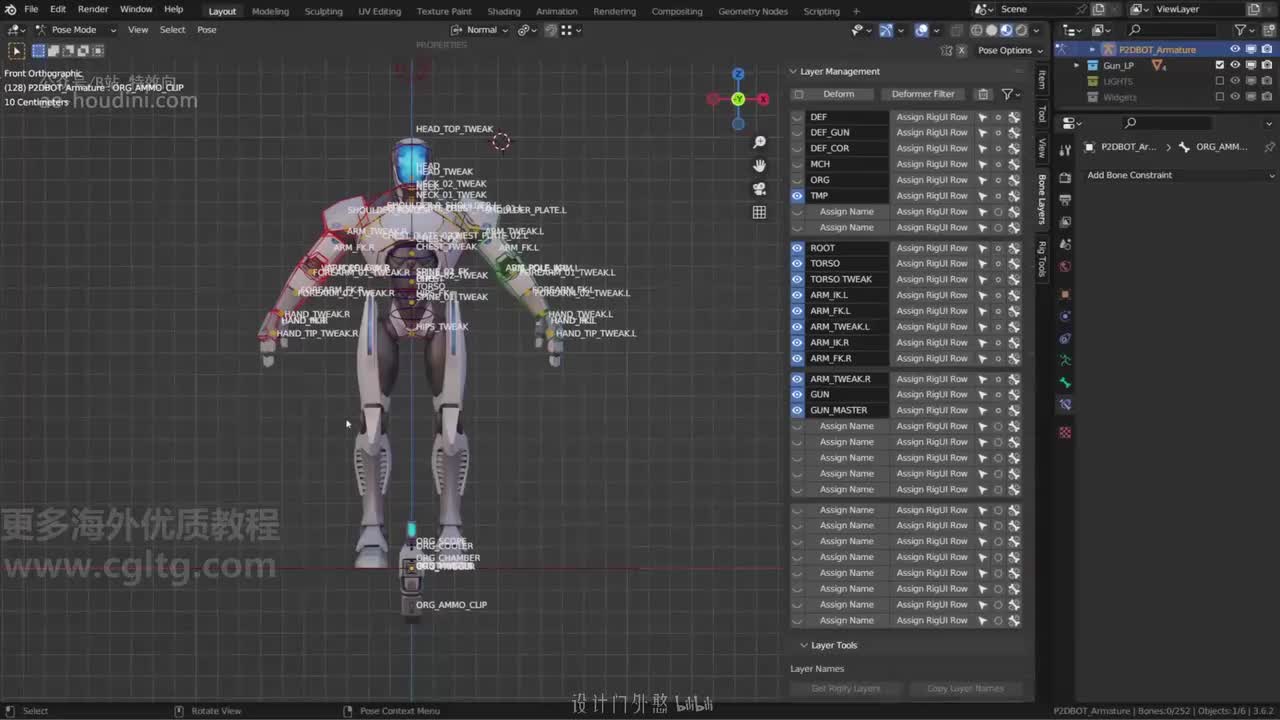Image resolution: width=1280 pixels, height=720 pixels.
Task: Expand the Gun_LP collection in outliner
Action: coord(1077,65)
